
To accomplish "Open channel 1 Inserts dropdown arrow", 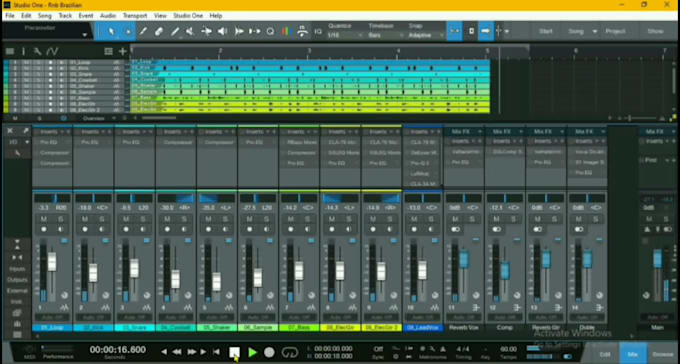I will coord(62,131).
